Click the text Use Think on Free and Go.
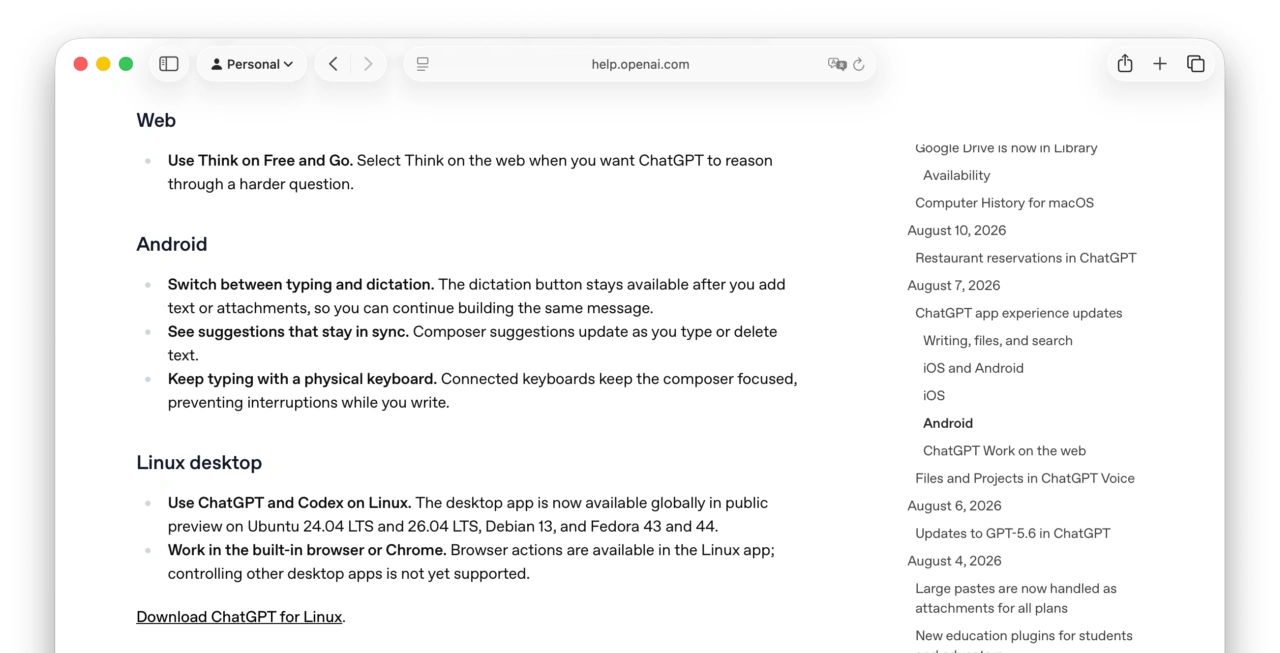Image resolution: width=1280 pixels, height=653 pixels. click(260, 160)
